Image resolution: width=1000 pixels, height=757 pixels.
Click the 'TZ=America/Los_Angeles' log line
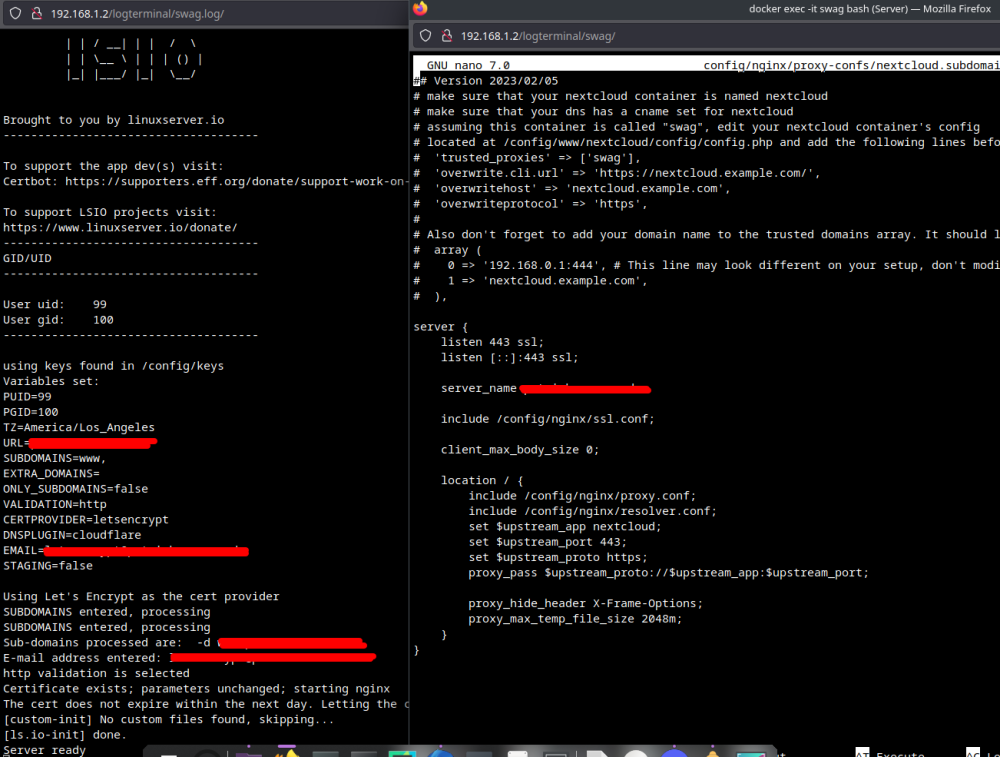pos(79,427)
